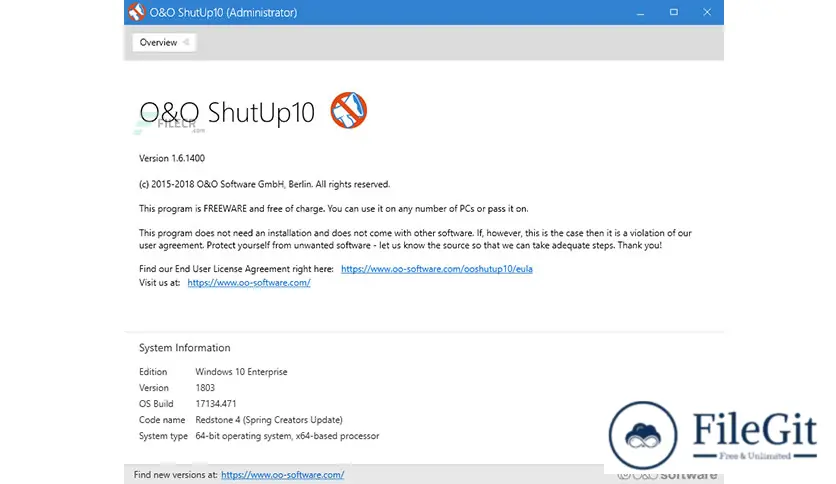The height and width of the screenshot is (484, 836).
Task: Click the '(c) 2015-2018 O&O Software GmbH' copyright line
Action: pos(264,184)
